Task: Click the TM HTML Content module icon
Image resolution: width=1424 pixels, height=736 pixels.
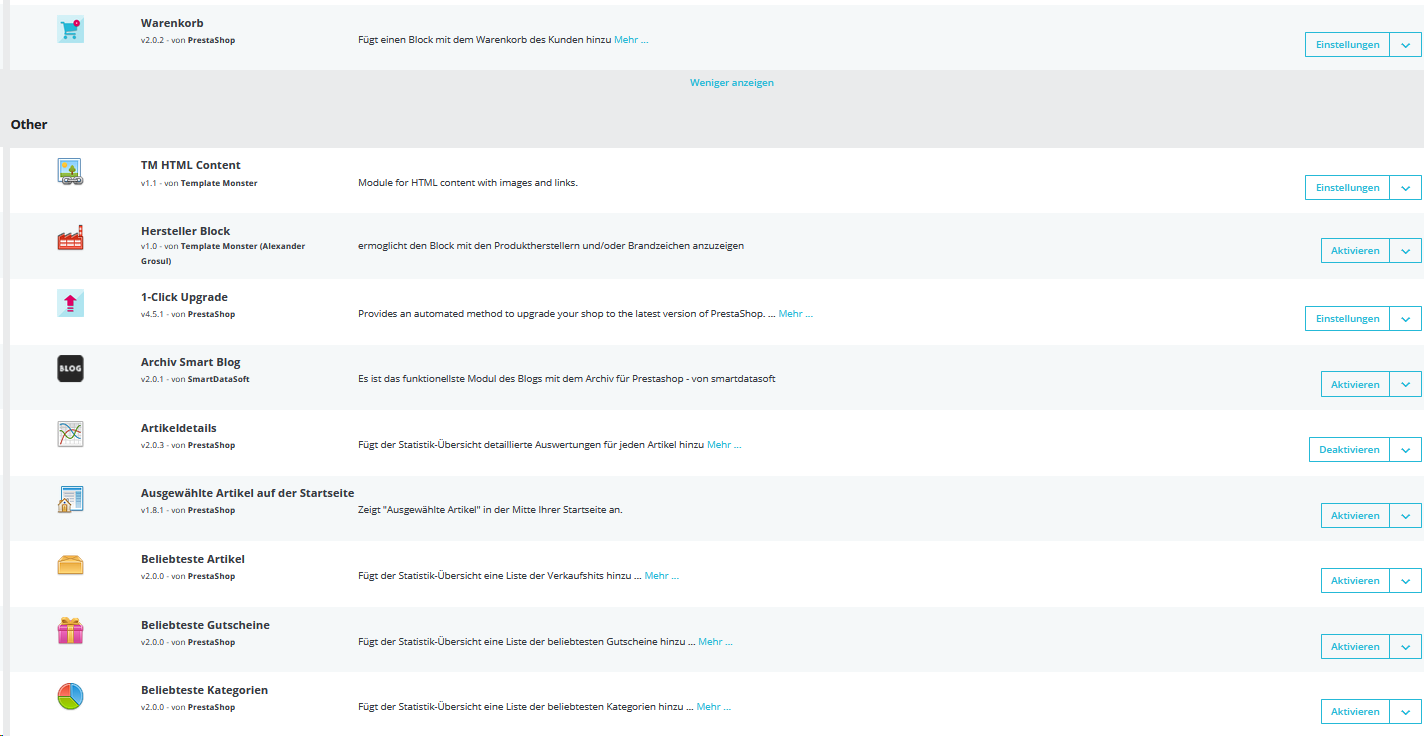Action: (x=70, y=172)
